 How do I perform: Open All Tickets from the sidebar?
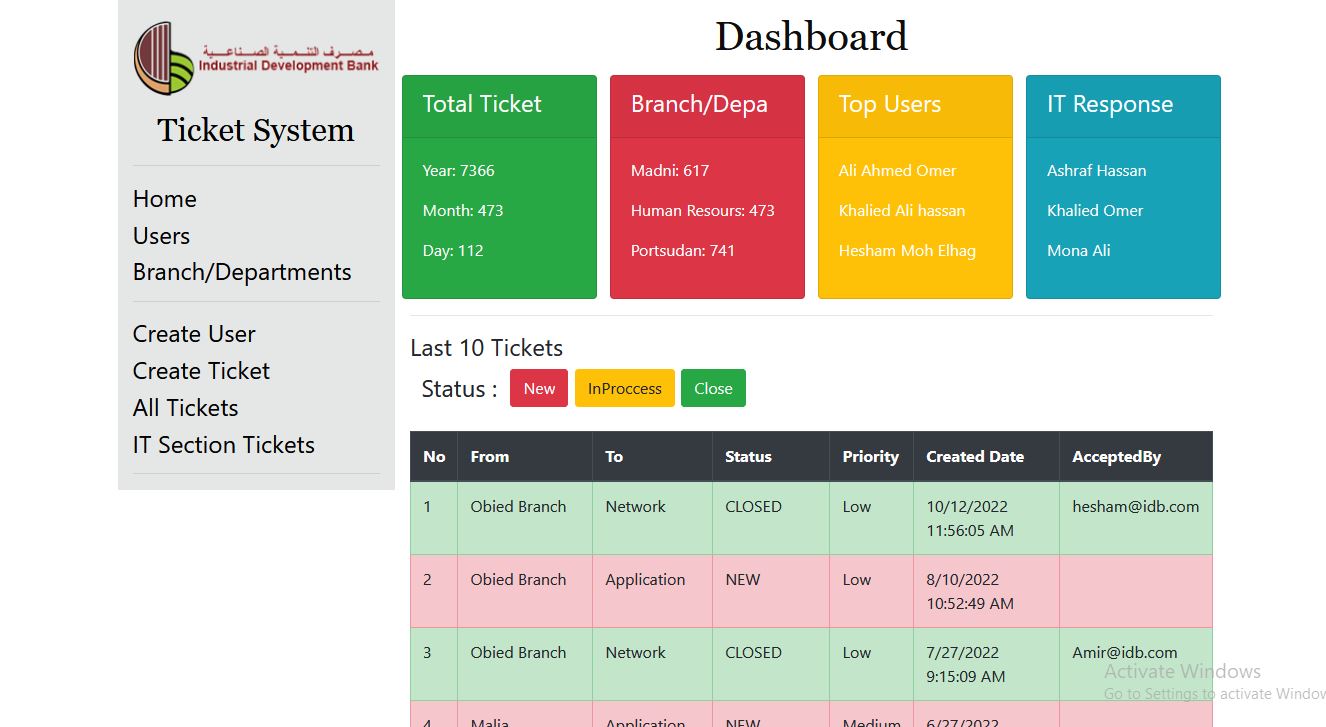(x=185, y=408)
